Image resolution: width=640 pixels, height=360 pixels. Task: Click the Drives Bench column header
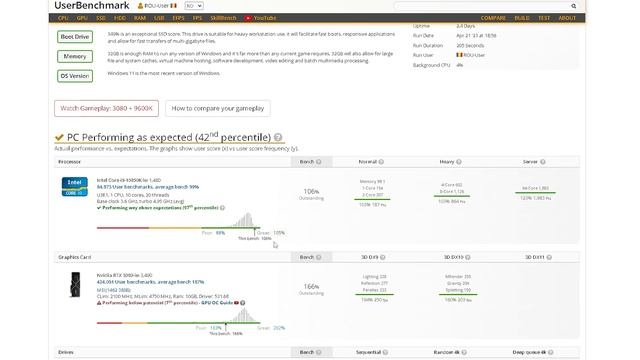pos(311,352)
